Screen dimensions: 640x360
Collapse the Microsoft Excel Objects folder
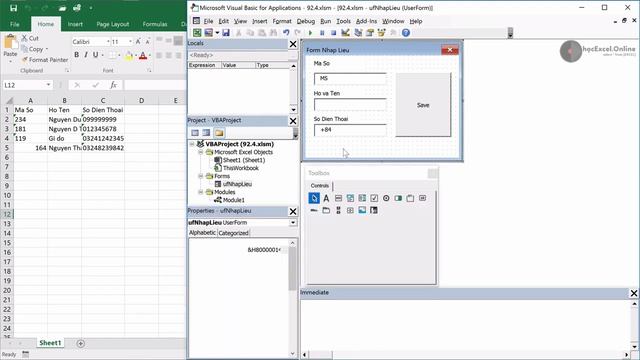coord(201,152)
